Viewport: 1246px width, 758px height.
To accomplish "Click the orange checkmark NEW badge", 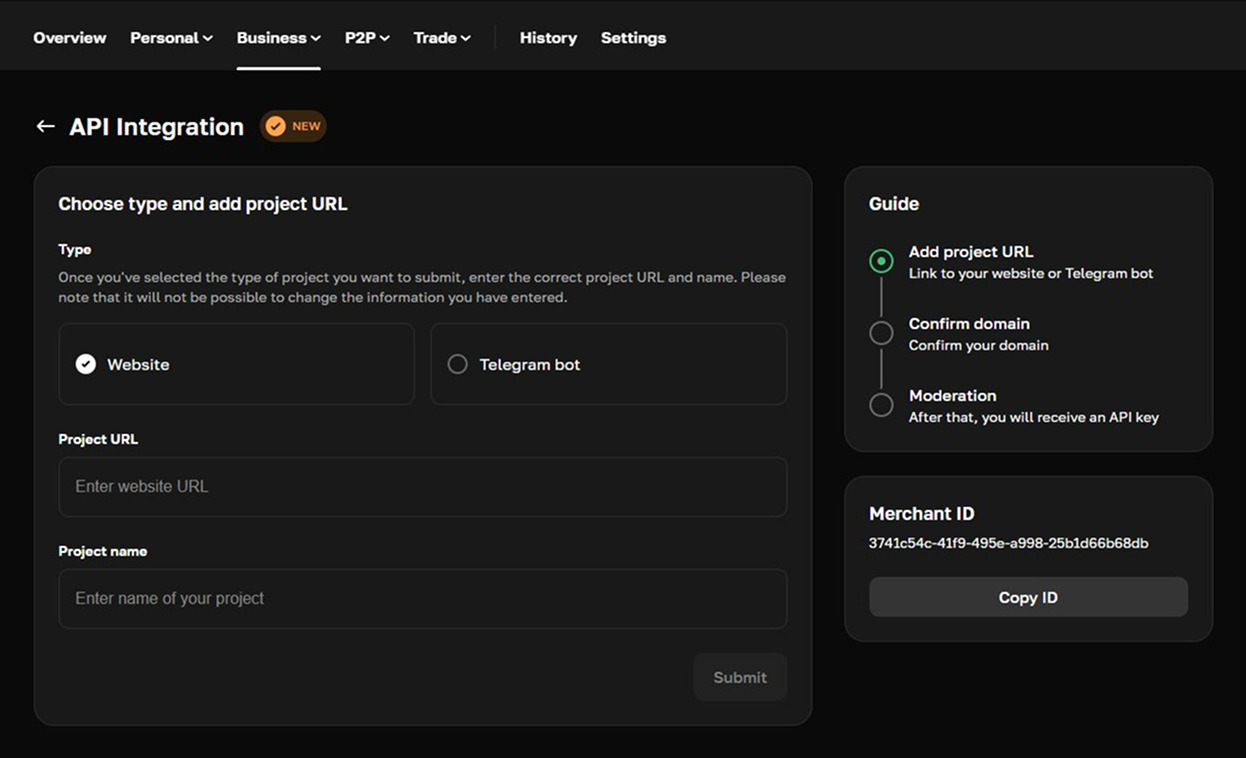I will point(293,126).
